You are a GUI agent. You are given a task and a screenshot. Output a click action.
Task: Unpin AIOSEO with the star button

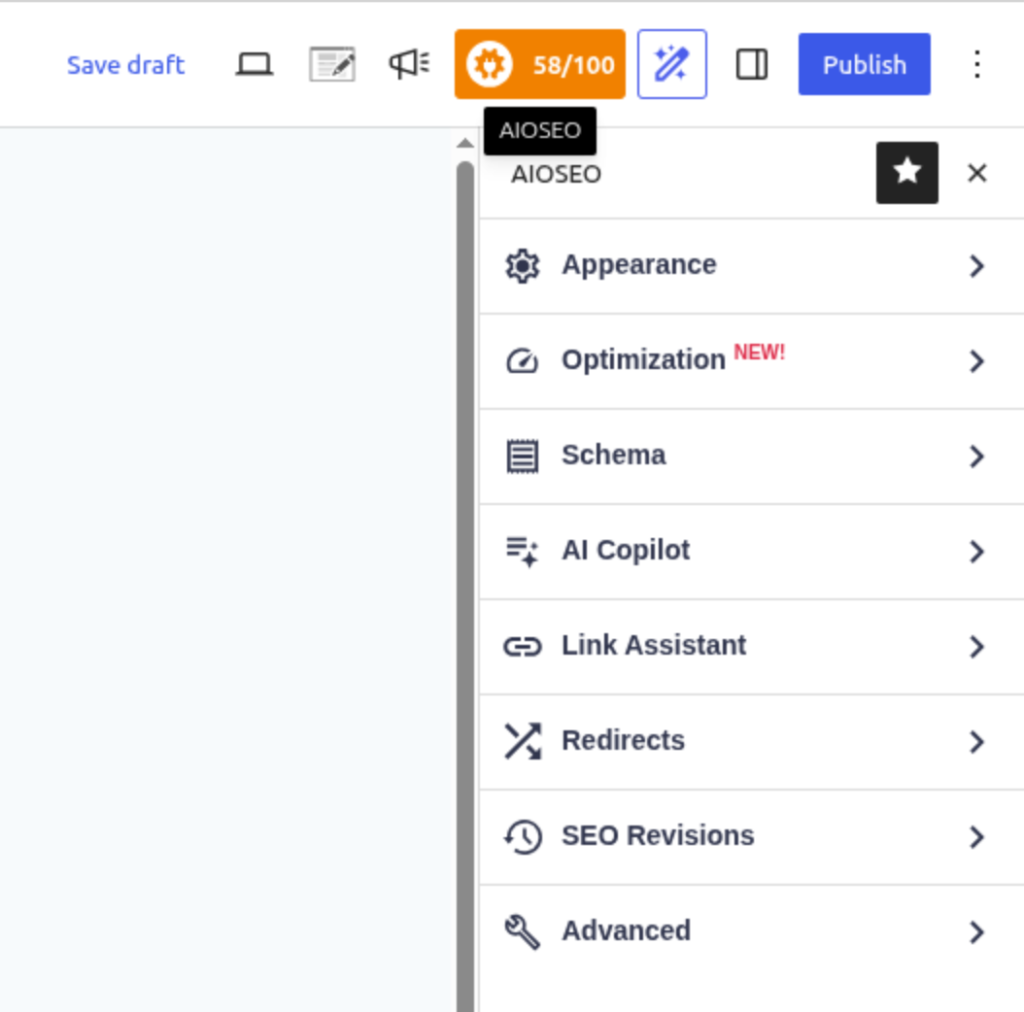(x=907, y=173)
